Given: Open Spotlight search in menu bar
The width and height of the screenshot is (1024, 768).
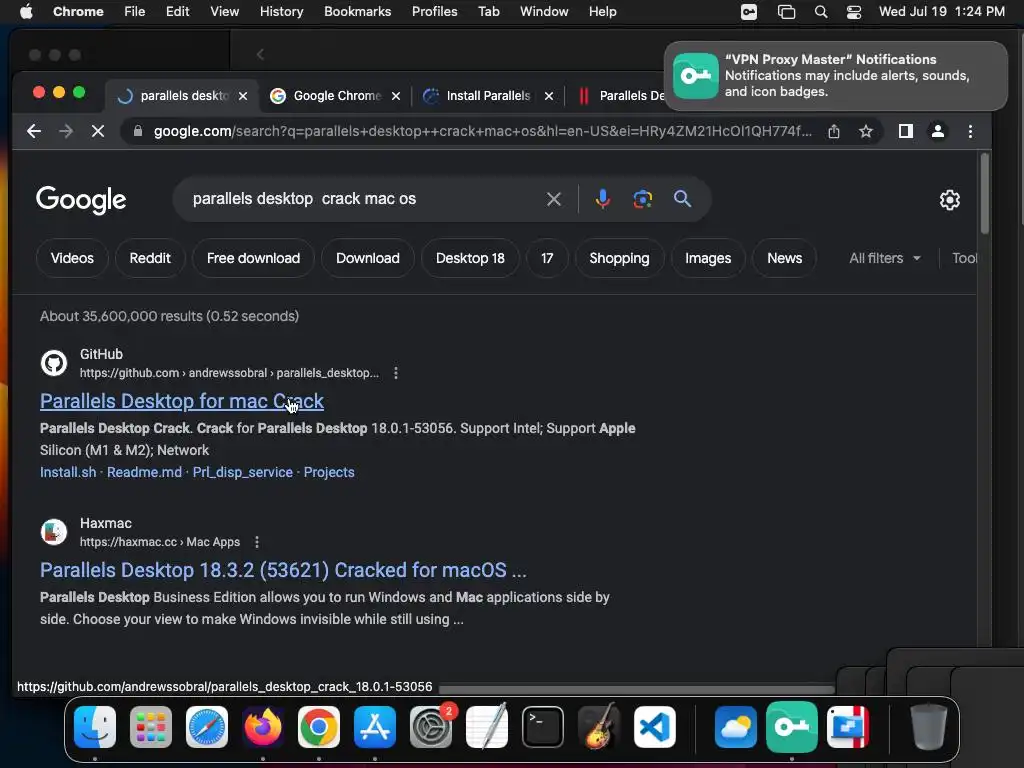Looking at the screenshot, I should (821, 12).
